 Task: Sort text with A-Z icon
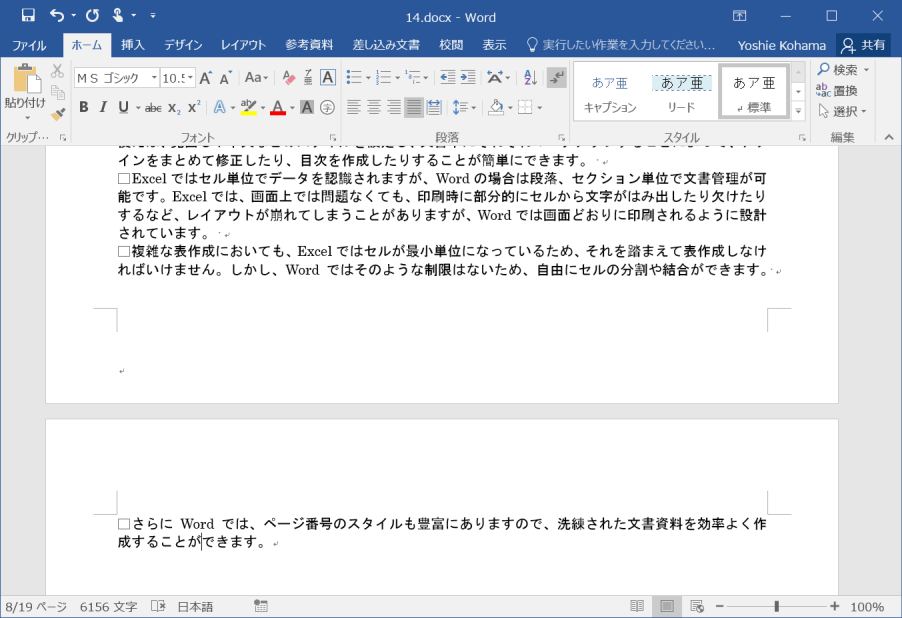tap(530, 77)
